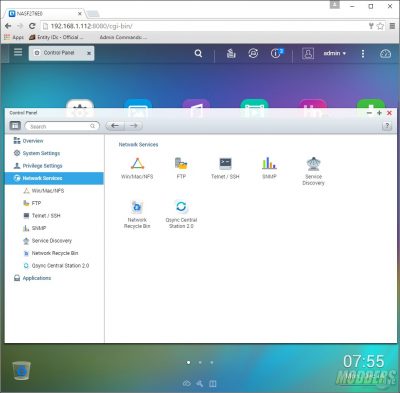Image resolution: width=400 pixels, height=393 pixels.
Task: Click the myQNAPcloud icon at bottom
Action: point(187,384)
